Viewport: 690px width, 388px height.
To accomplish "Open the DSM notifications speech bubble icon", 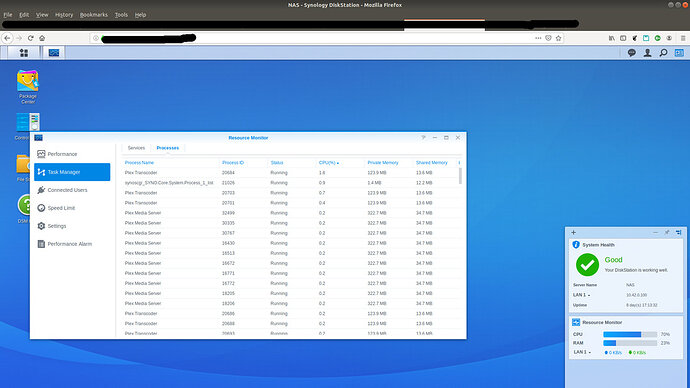I will (631, 53).
